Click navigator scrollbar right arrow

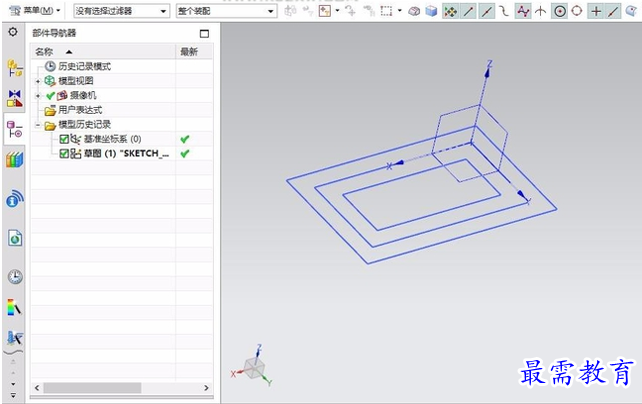coord(206,388)
